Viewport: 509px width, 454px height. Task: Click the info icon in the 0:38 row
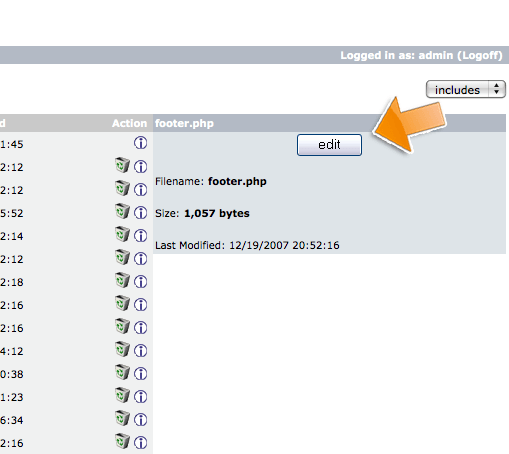tap(140, 373)
